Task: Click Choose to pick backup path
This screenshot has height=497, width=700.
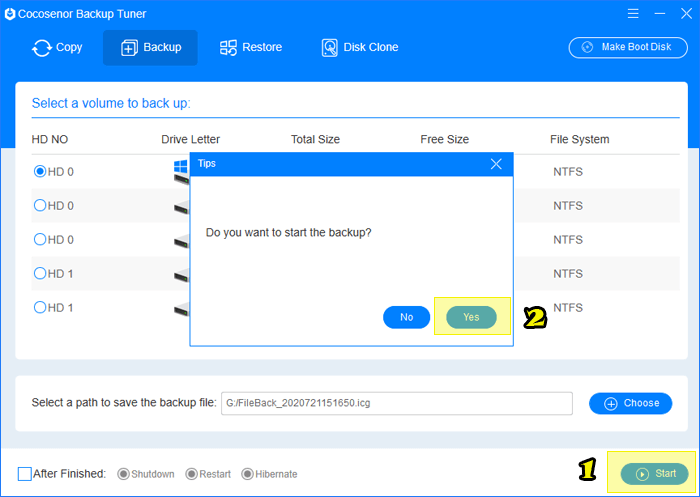Action: click(x=630, y=403)
